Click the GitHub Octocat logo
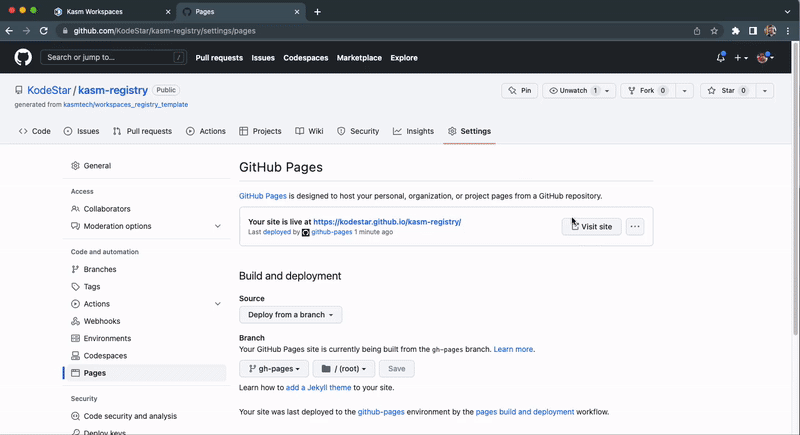 point(23,57)
